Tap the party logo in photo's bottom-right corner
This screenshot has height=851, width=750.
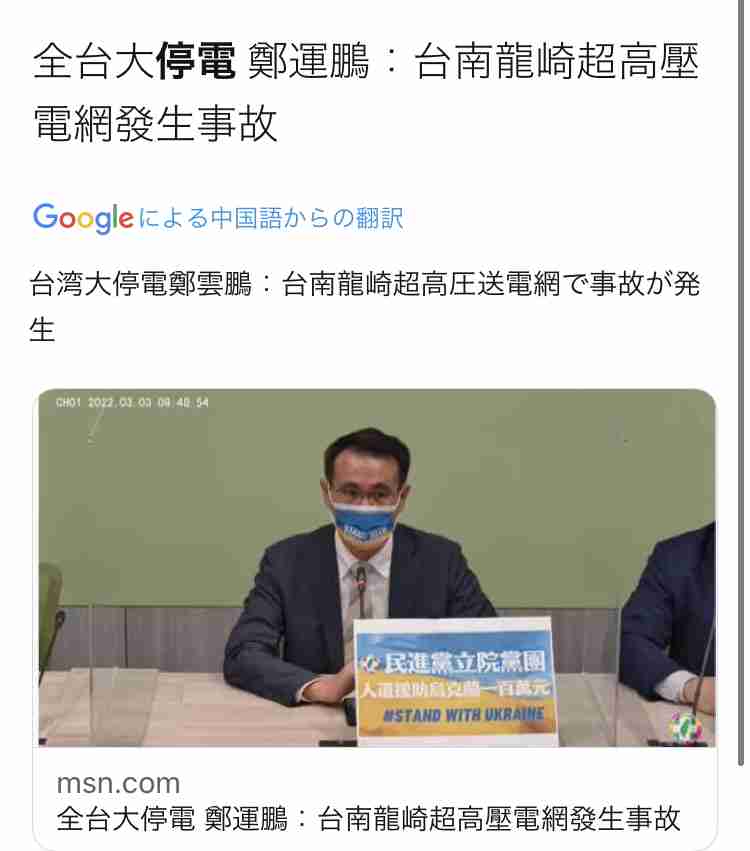[x=686, y=727]
